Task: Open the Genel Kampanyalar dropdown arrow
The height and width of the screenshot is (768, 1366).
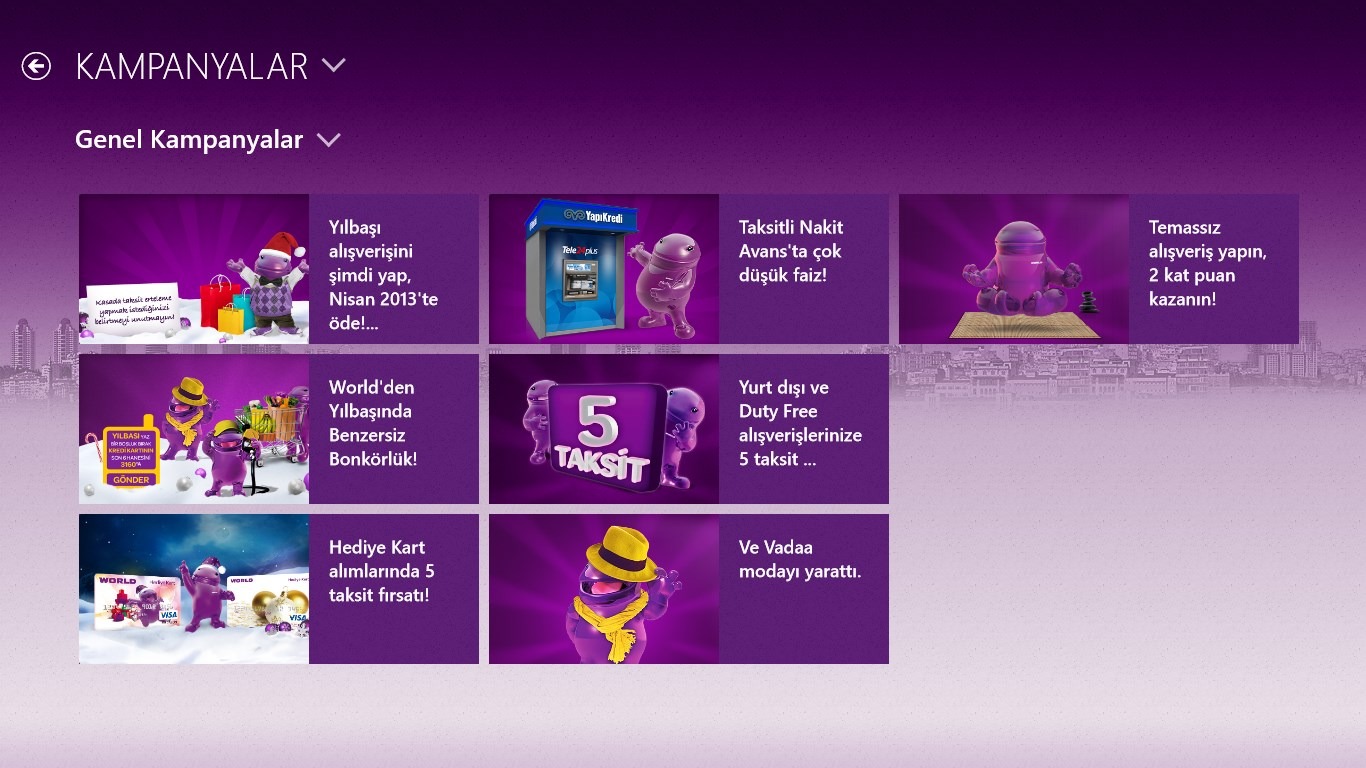Action: (x=328, y=140)
